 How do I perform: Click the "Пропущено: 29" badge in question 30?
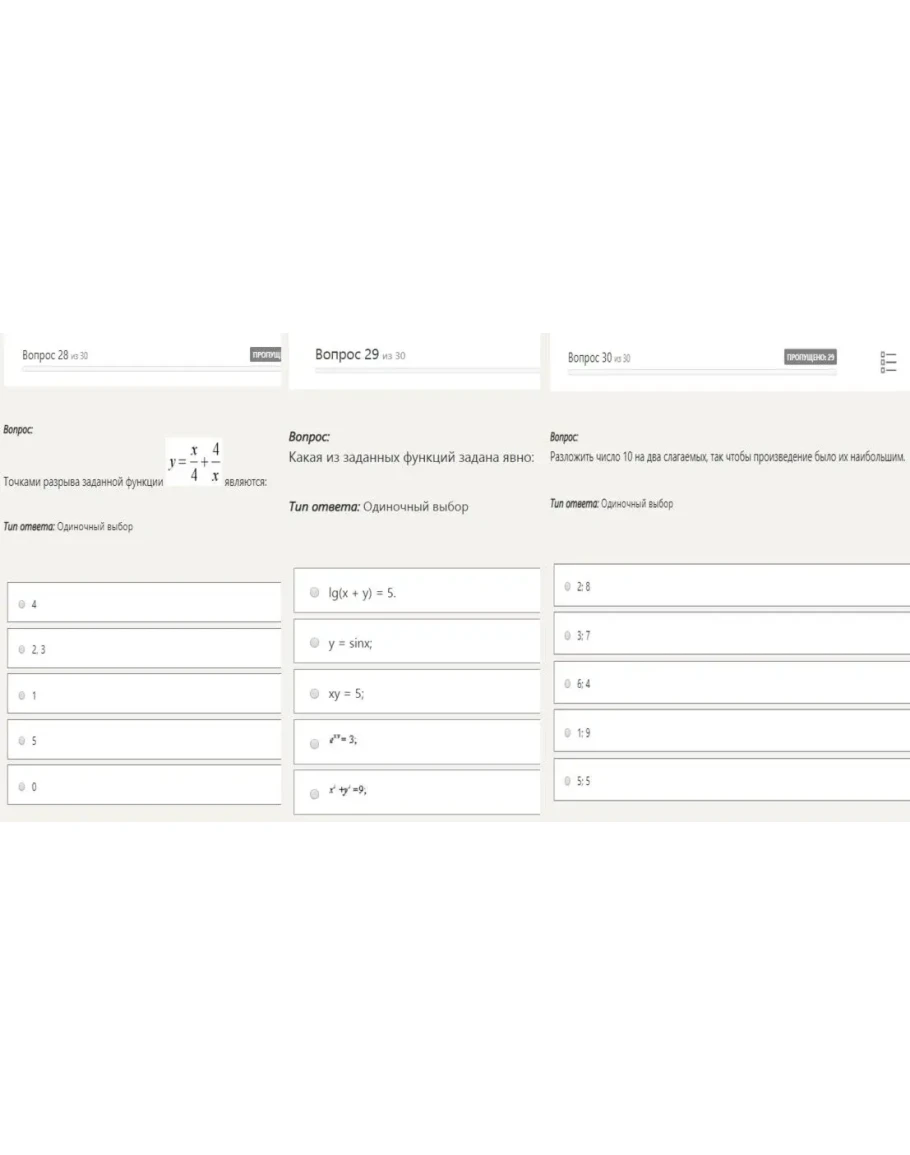(x=811, y=357)
